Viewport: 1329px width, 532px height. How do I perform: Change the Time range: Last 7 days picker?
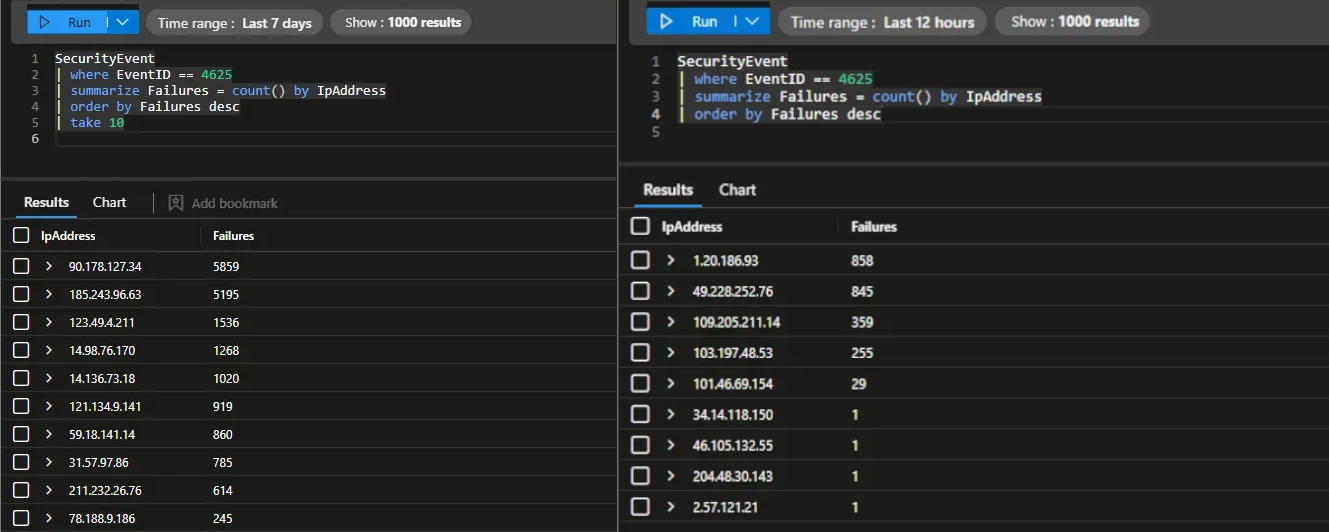[x=235, y=22]
